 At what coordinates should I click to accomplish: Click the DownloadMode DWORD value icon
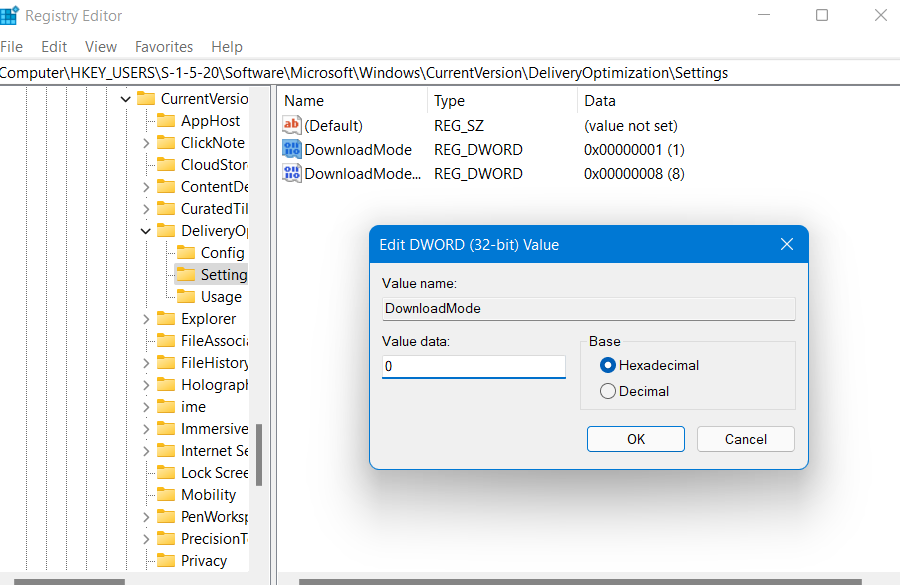point(292,150)
